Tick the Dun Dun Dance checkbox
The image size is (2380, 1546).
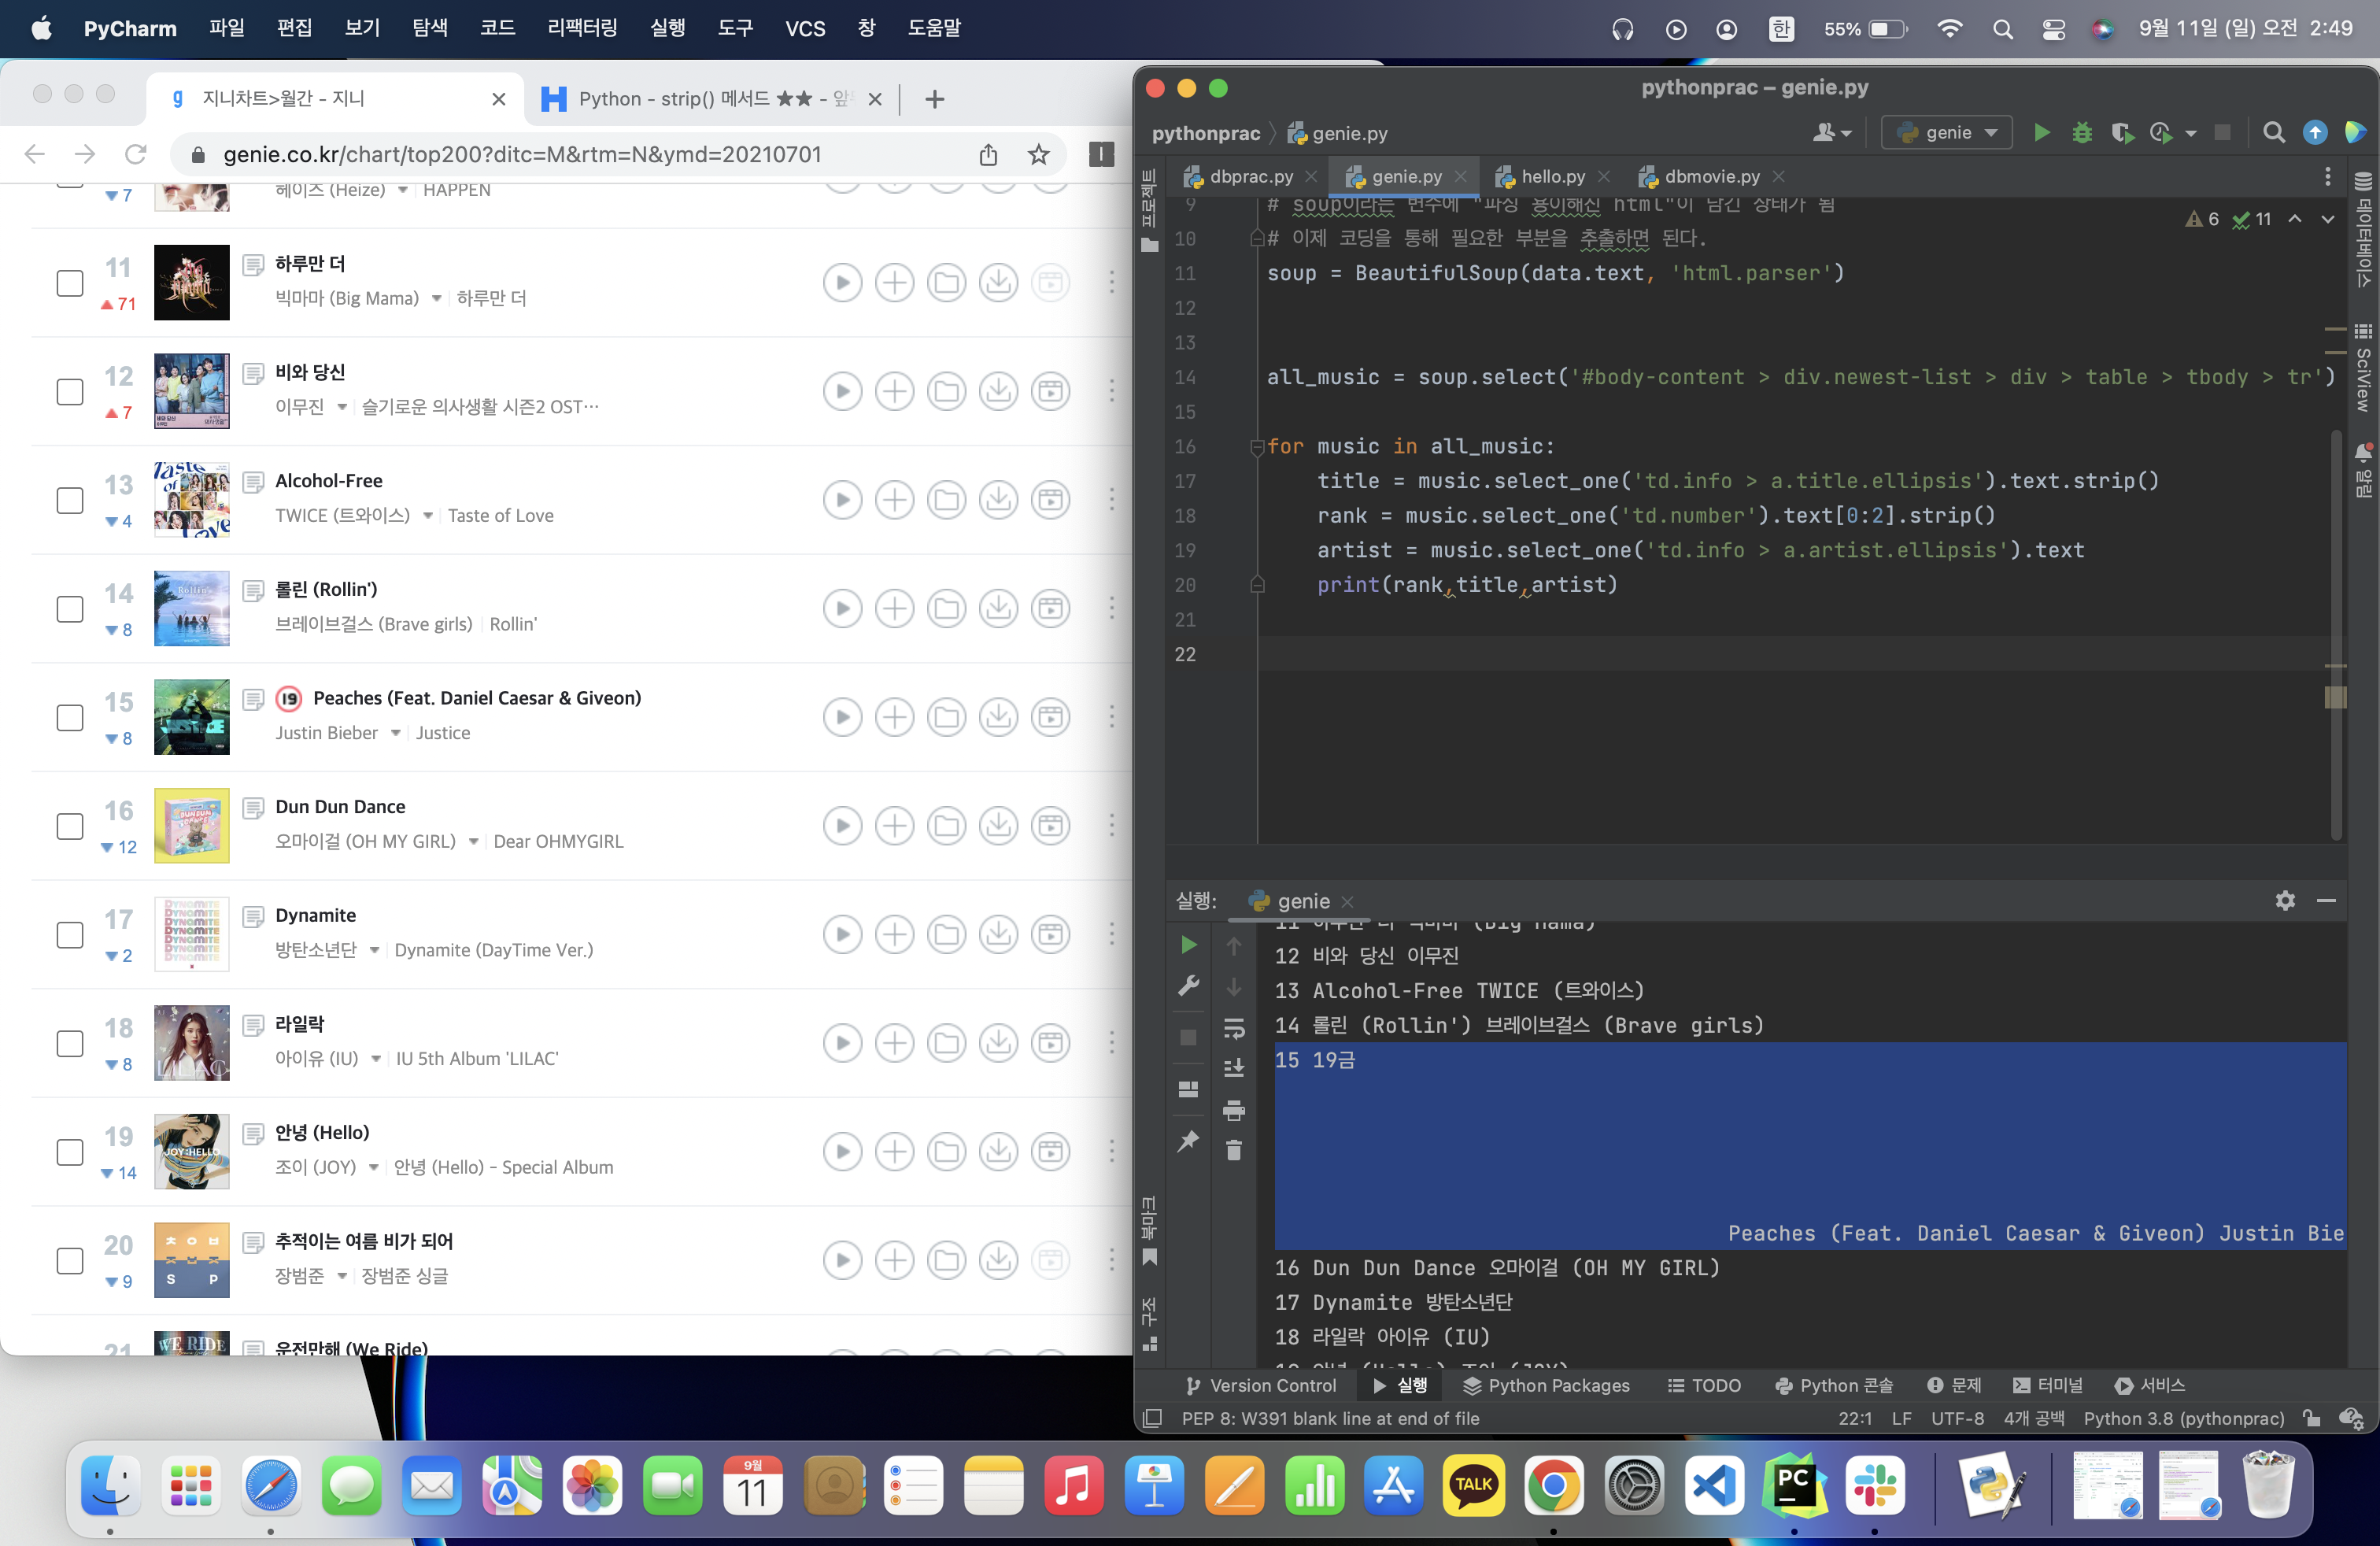point(70,826)
